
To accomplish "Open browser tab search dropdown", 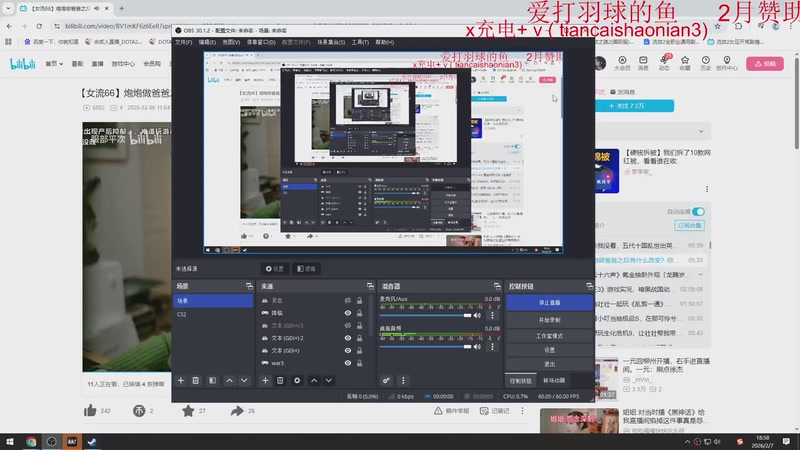I will point(8,8).
